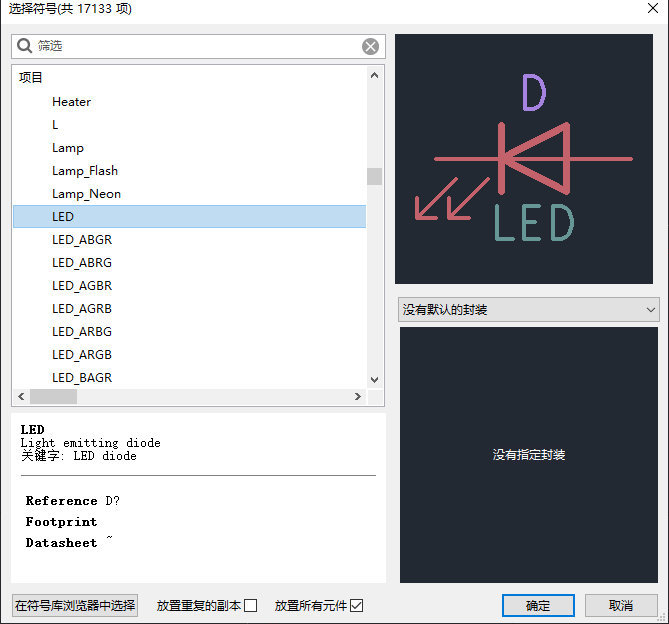Open the 没有默认的封装 footprint dropdown
669x624 pixels.
tap(528, 310)
